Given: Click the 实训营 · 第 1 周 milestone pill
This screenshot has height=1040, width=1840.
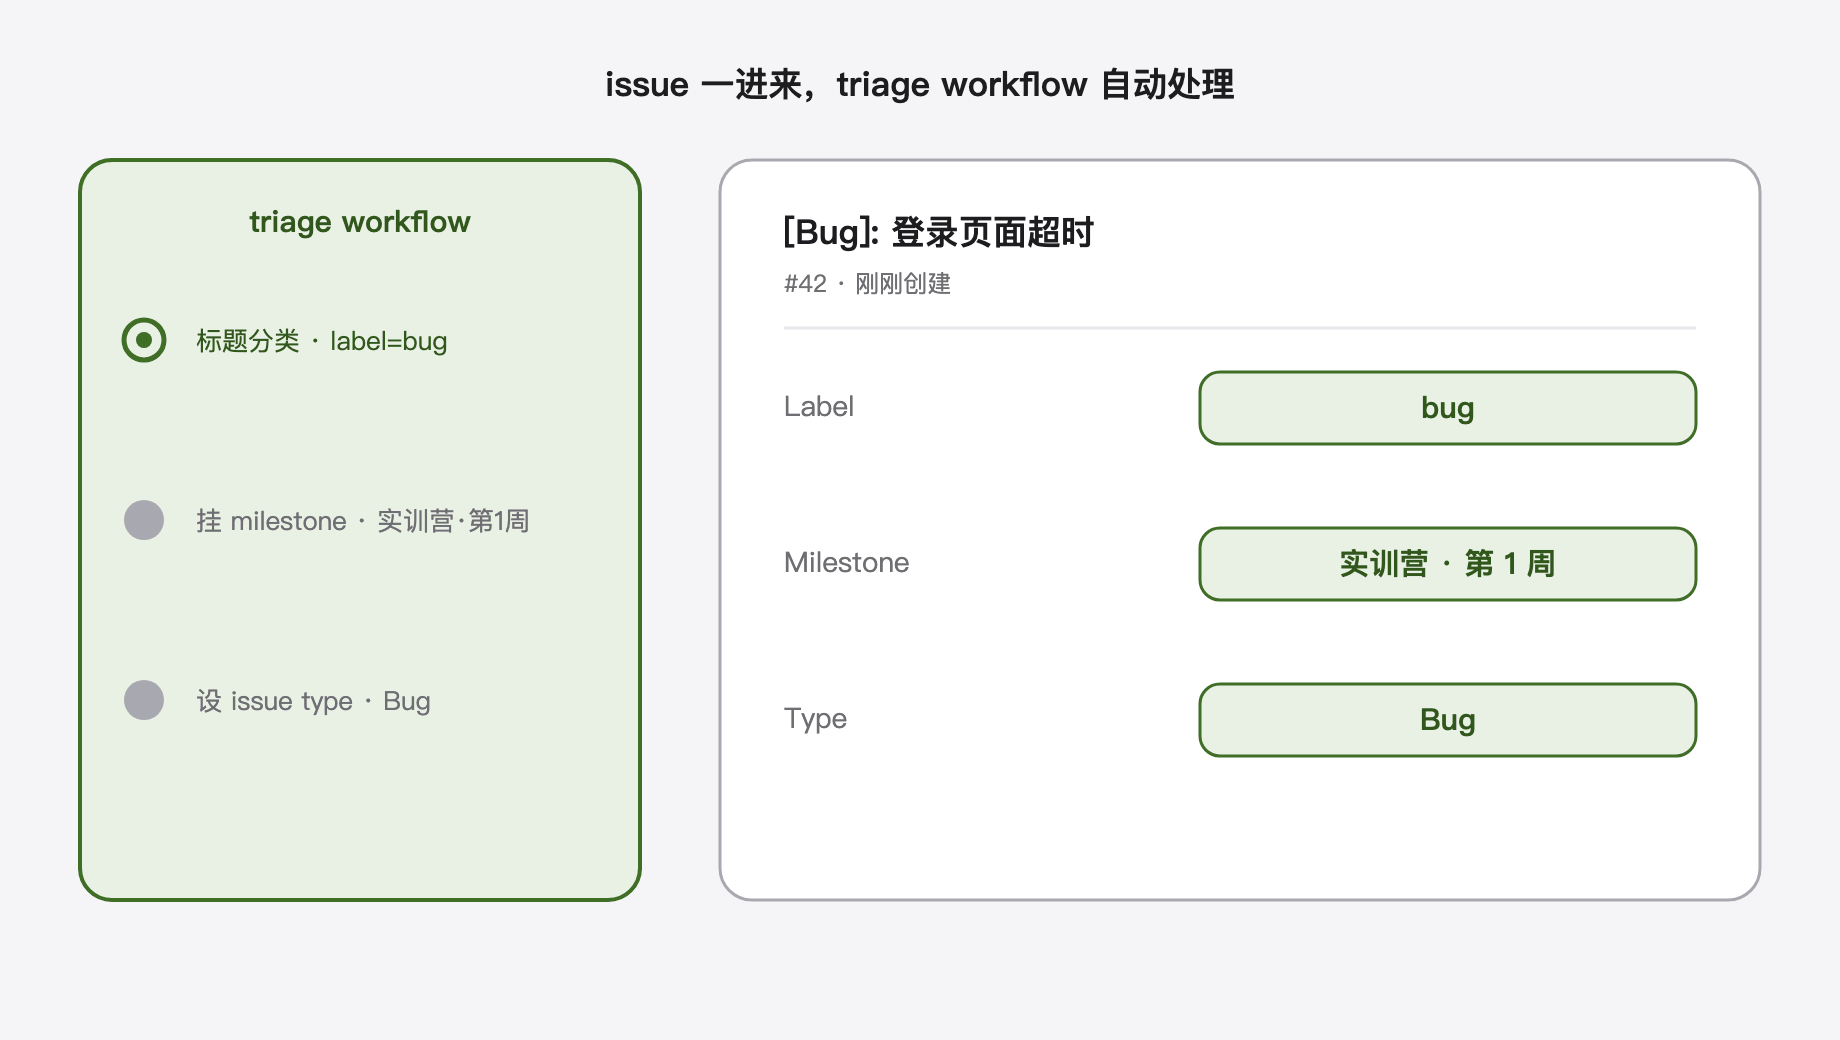Looking at the screenshot, I should pyautogui.click(x=1448, y=564).
